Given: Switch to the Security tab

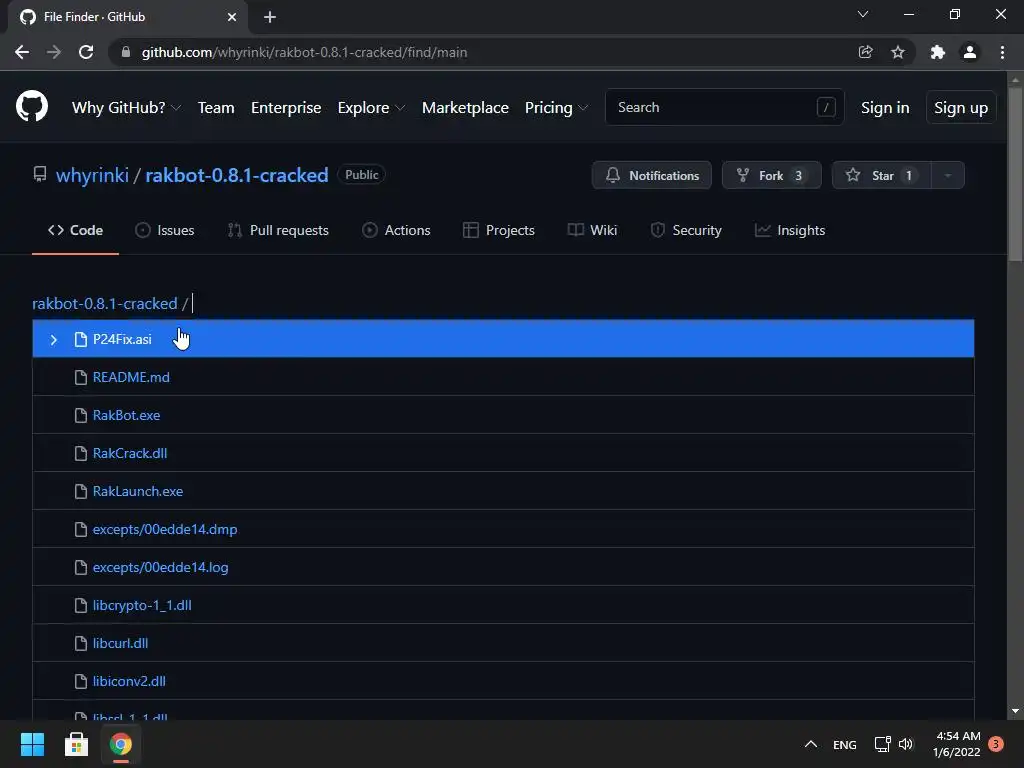Looking at the screenshot, I should [686, 230].
